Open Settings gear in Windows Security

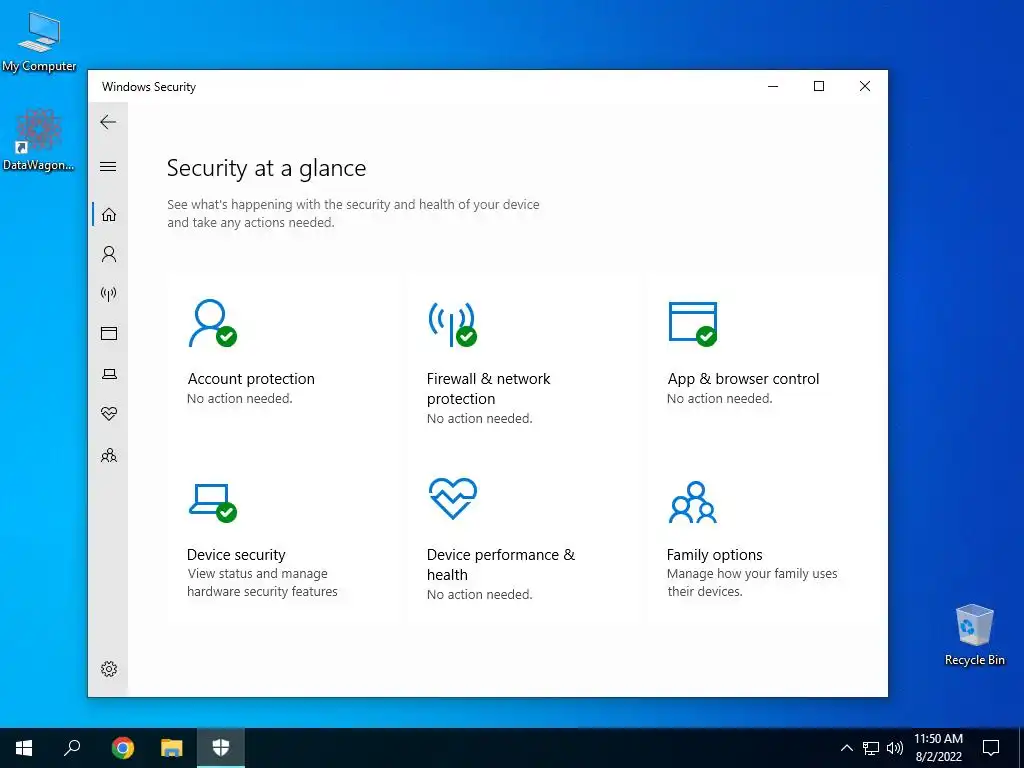[109, 669]
